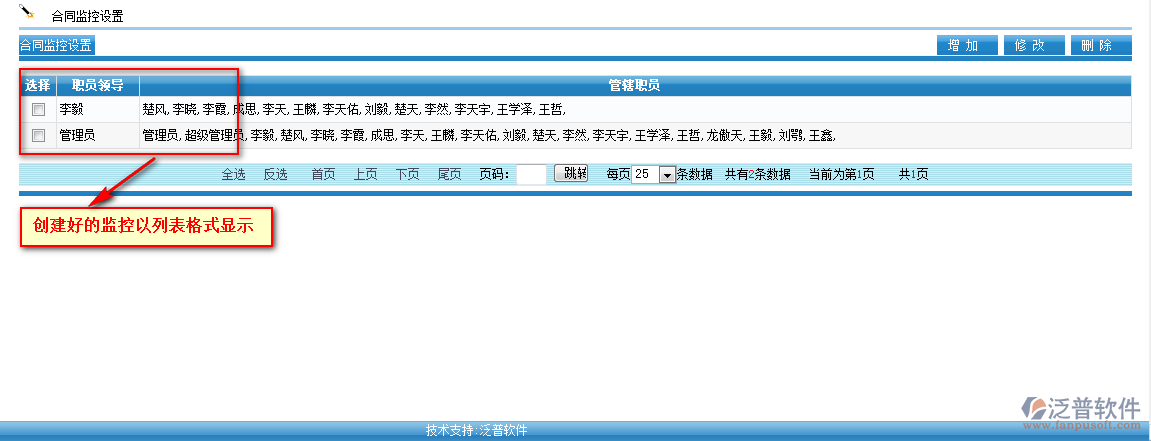The image size is (1151, 441).
Task: Click the 当前为第1页 current page text
Action: click(842, 175)
